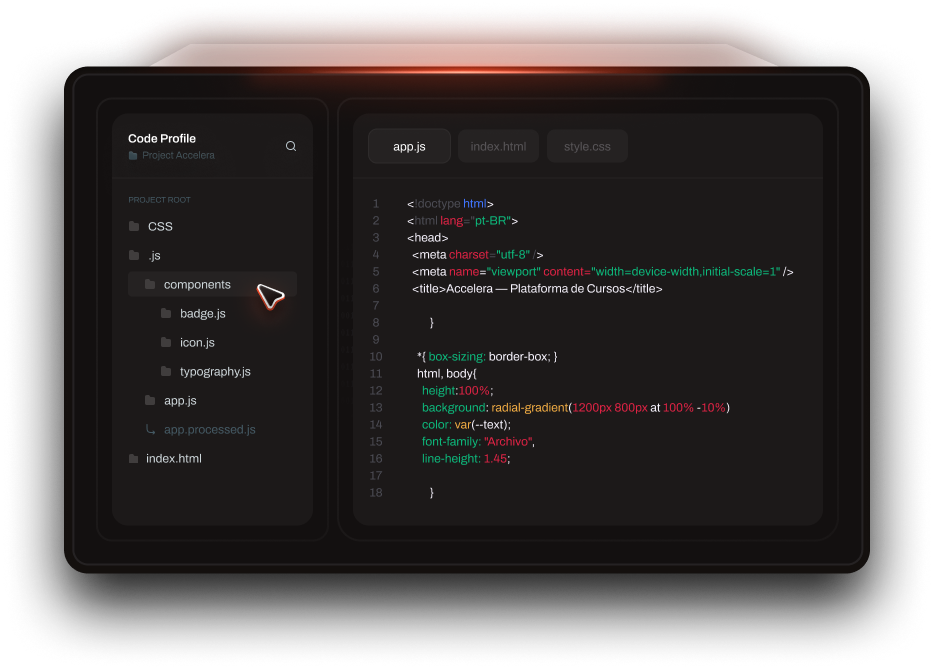The width and height of the screenshot is (934, 670).
Task: Click the <head> tag line
Action: tap(428, 238)
